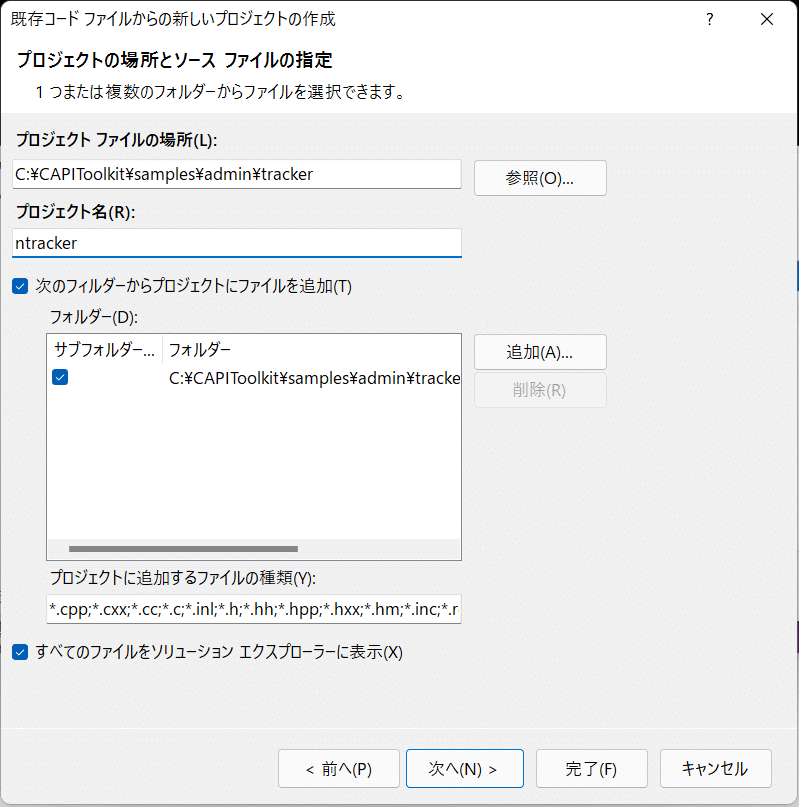
Task: Toggle subfolder checkbox for tracker folder row
Action: click(x=60, y=377)
